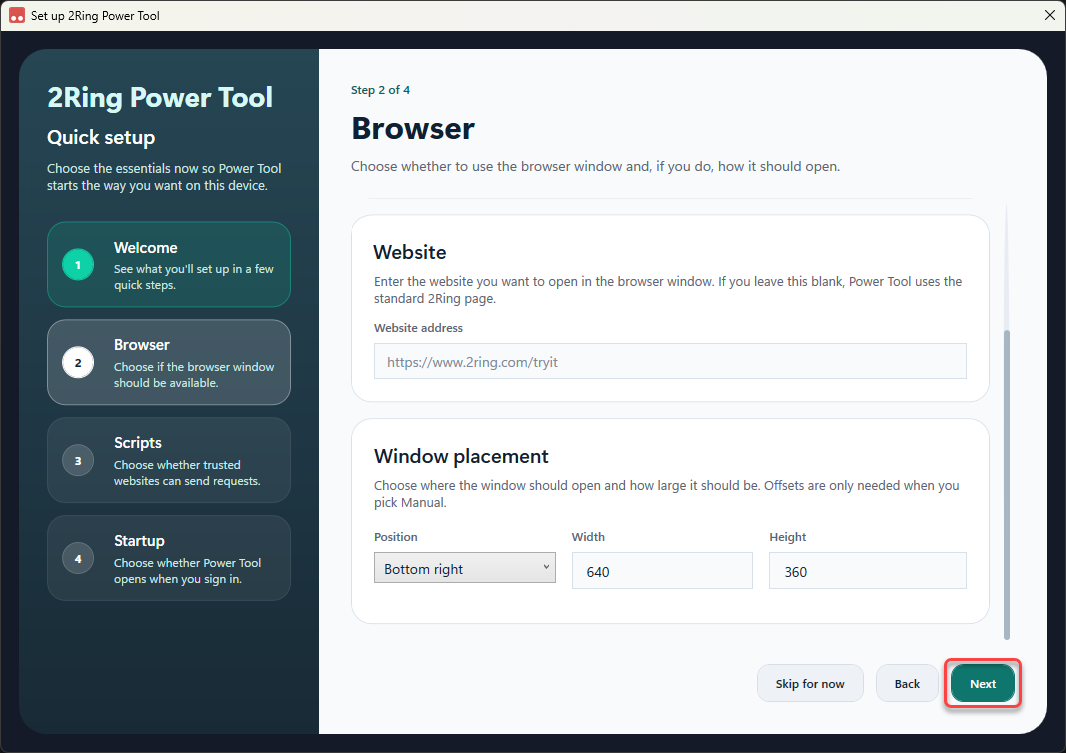This screenshot has height=753, width=1066.
Task: Click the Back button
Action: 907,684
